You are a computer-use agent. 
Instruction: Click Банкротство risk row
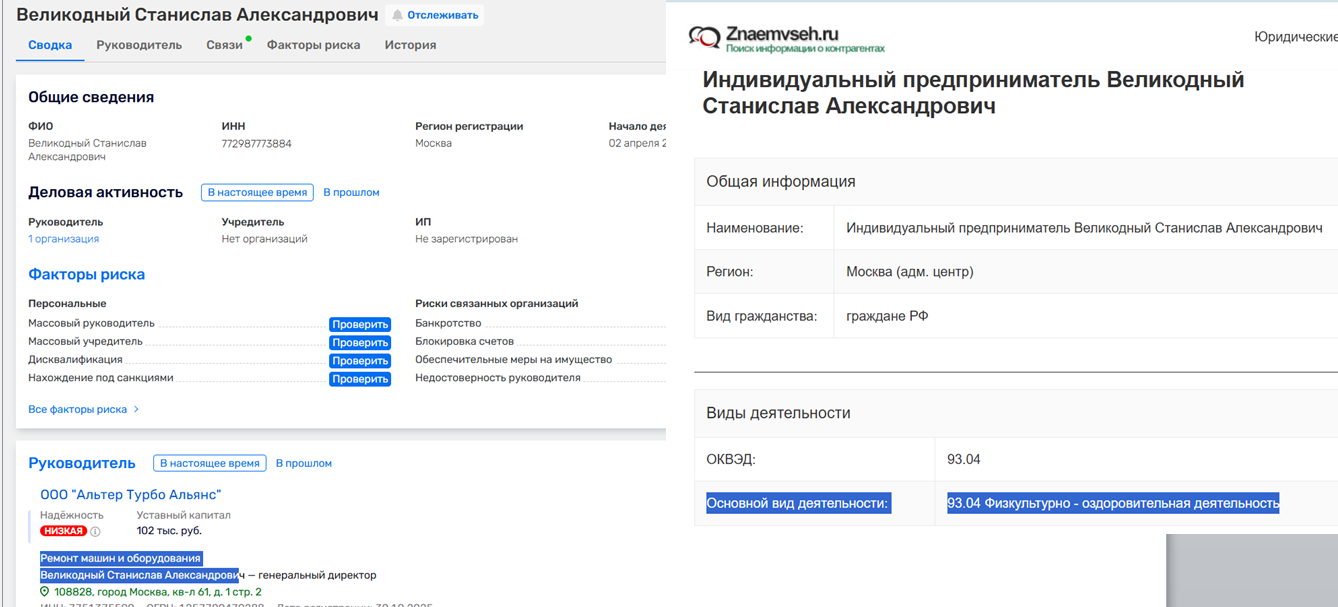point(540,323)
